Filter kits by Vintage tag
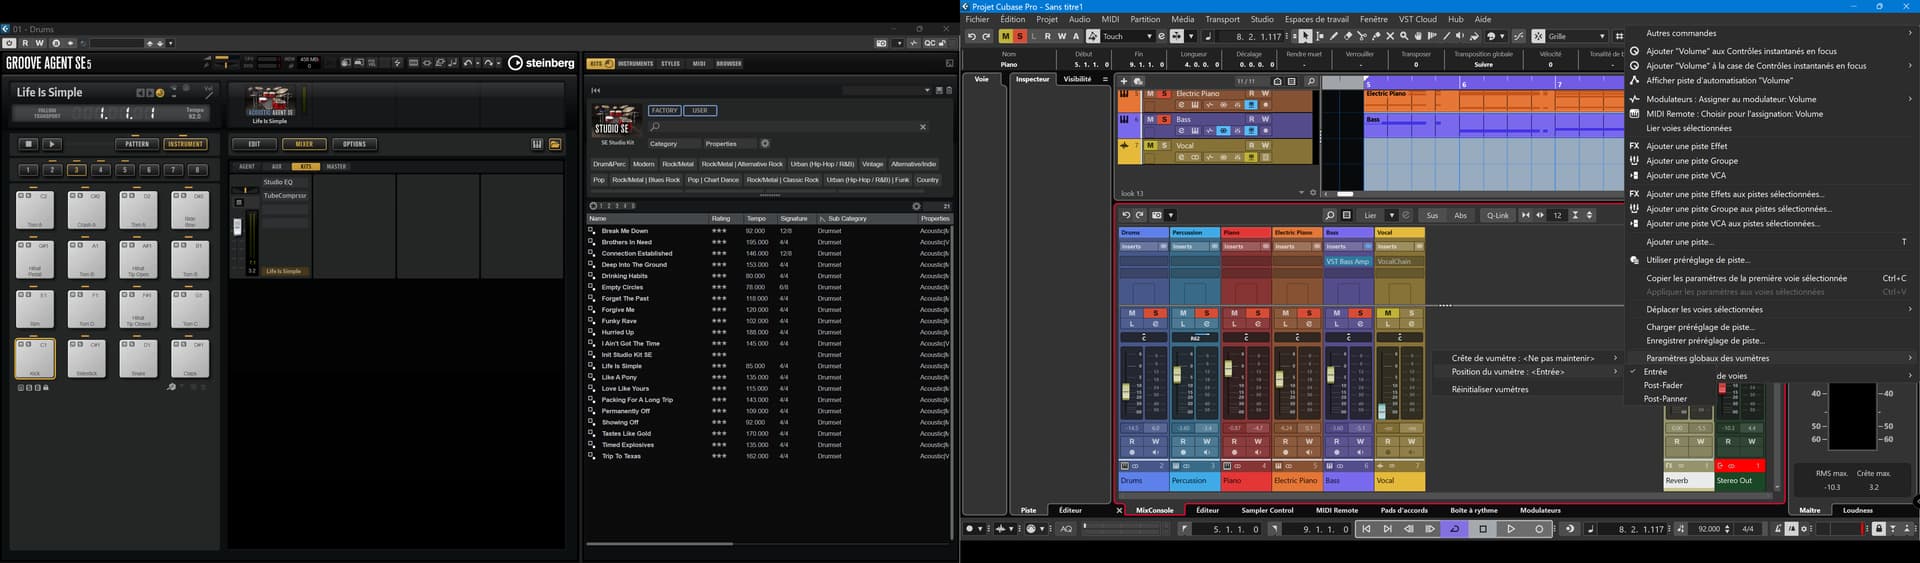 [x=873, y=164]
